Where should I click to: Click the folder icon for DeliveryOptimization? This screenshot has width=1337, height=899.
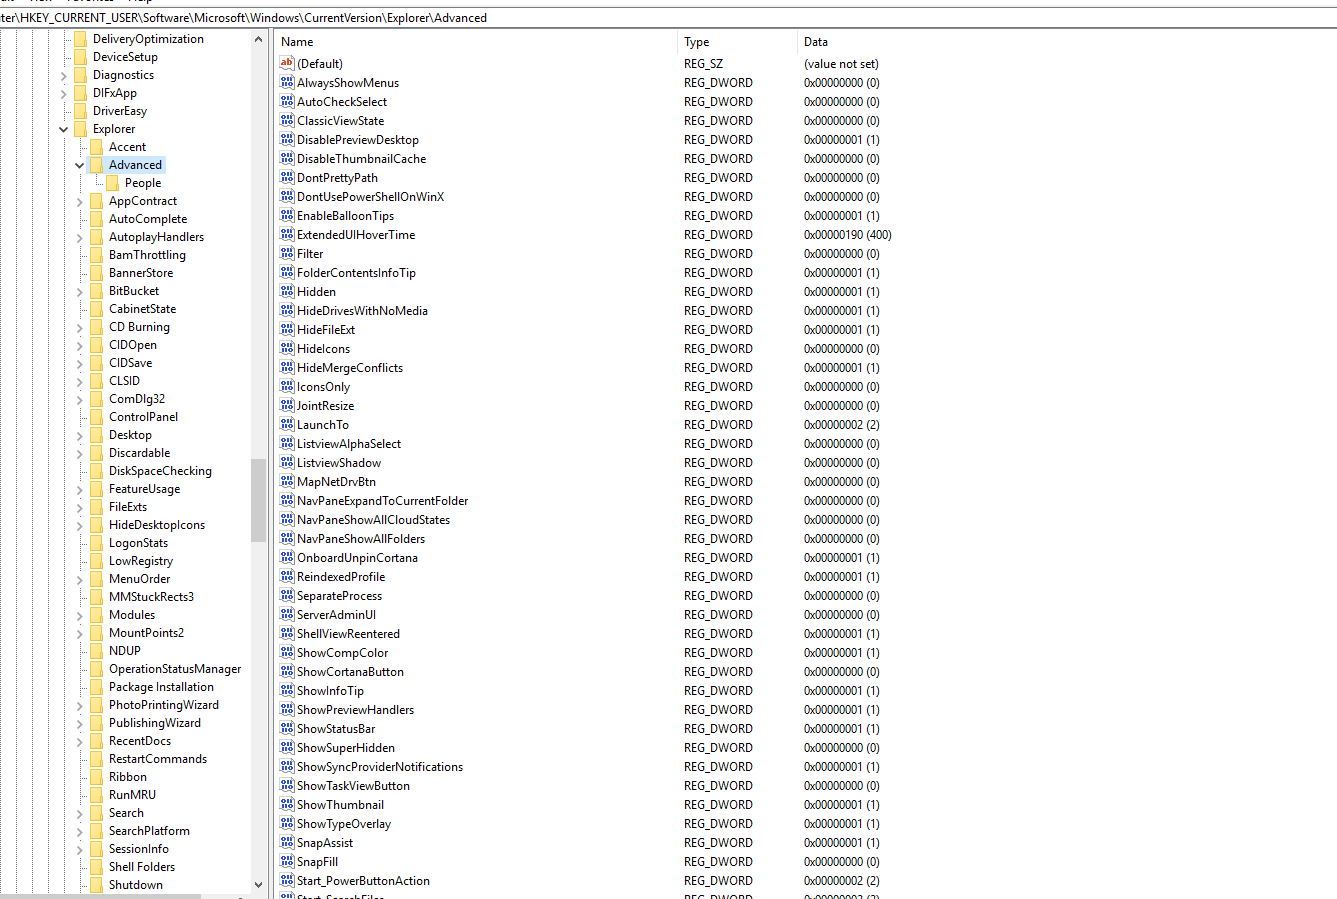coord(80,39)
